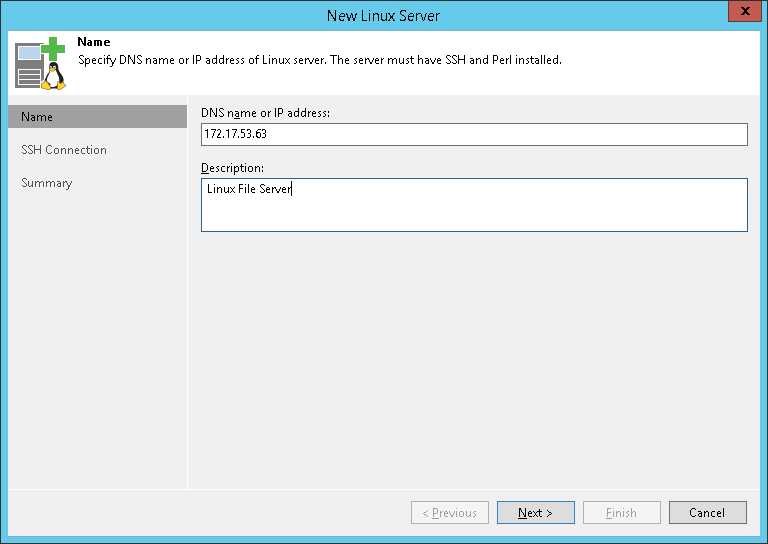Close the New Linux Server dialog
The image size is (768, 544).
741,15
